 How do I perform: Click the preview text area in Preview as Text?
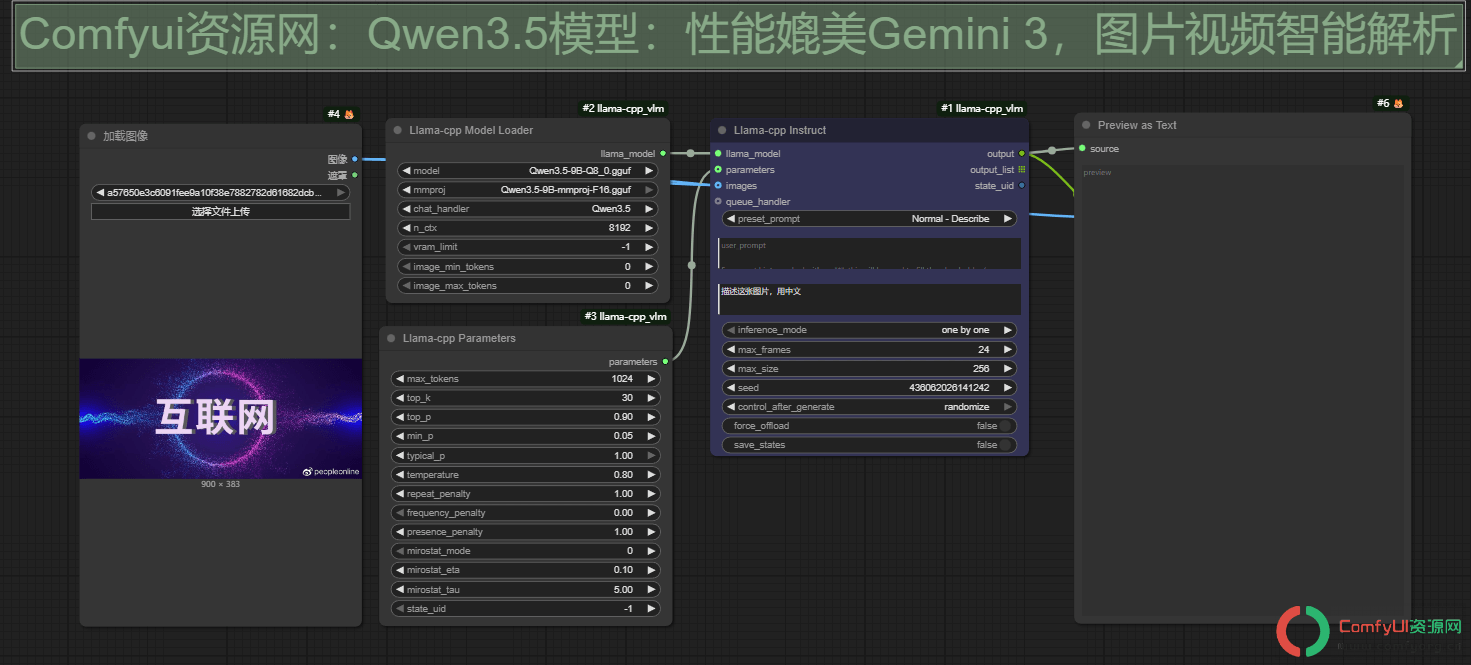1242,390
